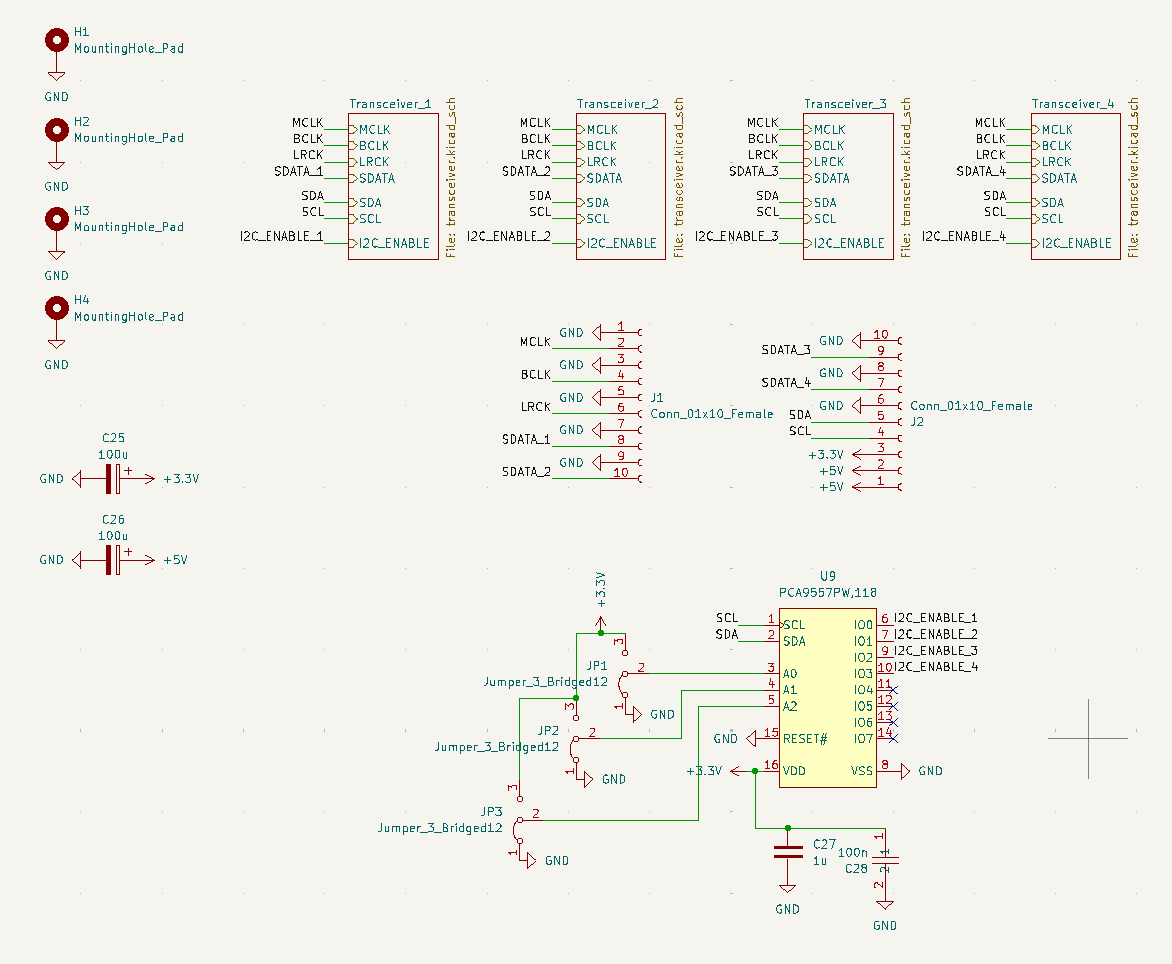
Task: Click the GND power symbol below C28
Action: 885,905
